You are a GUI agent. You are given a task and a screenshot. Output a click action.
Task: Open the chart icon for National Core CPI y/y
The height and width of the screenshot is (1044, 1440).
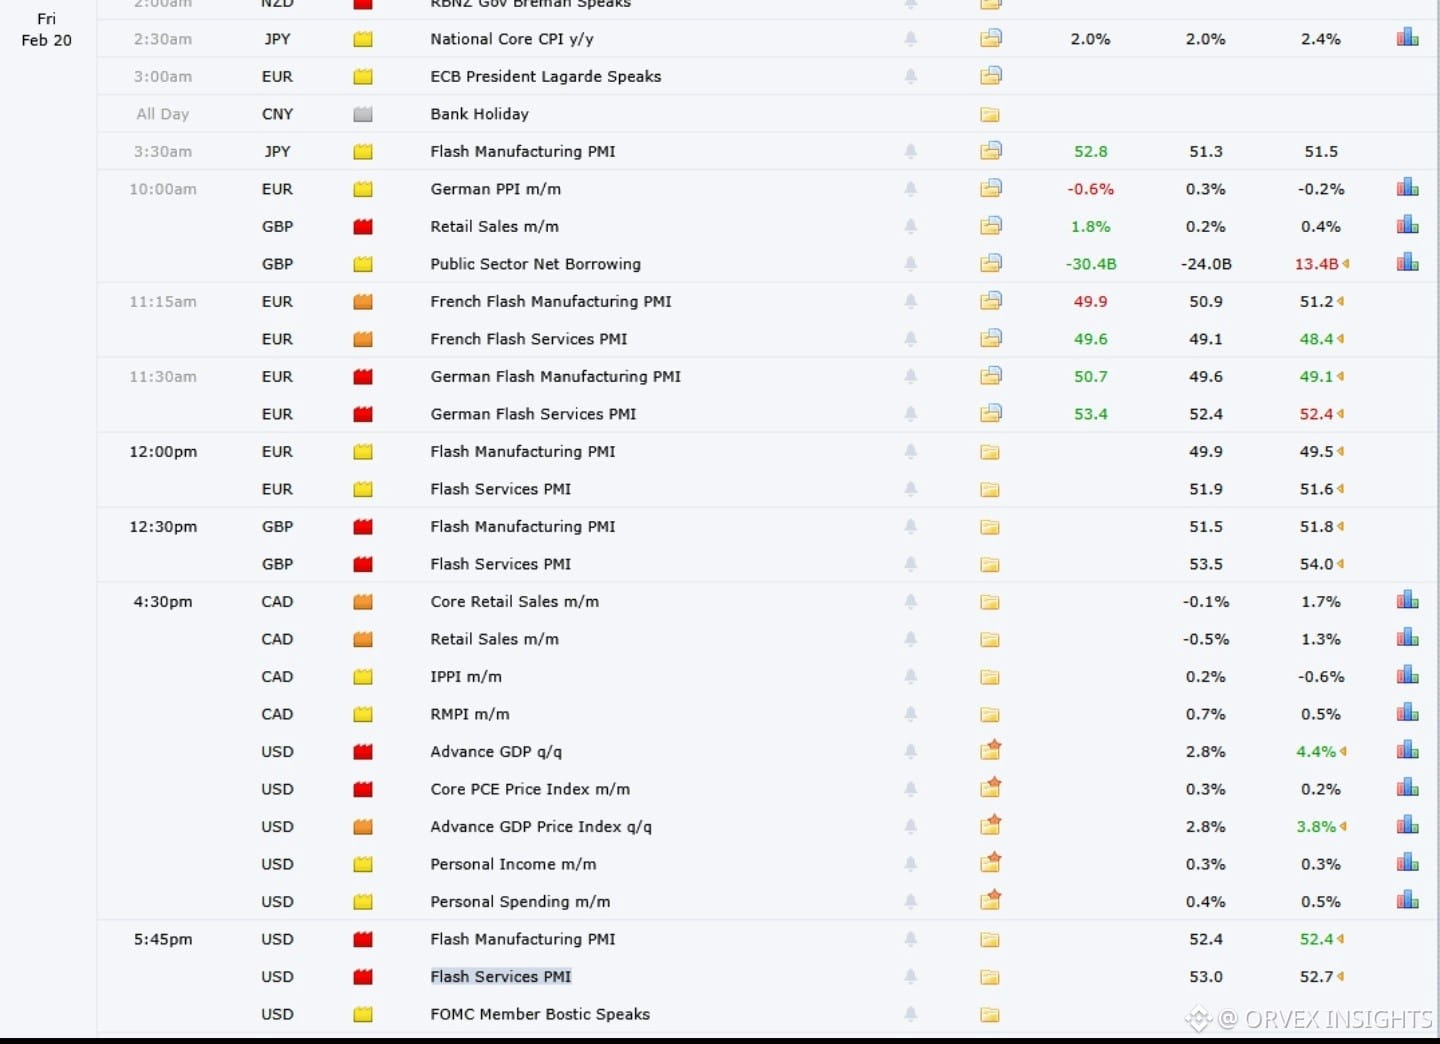(1408, 38)
